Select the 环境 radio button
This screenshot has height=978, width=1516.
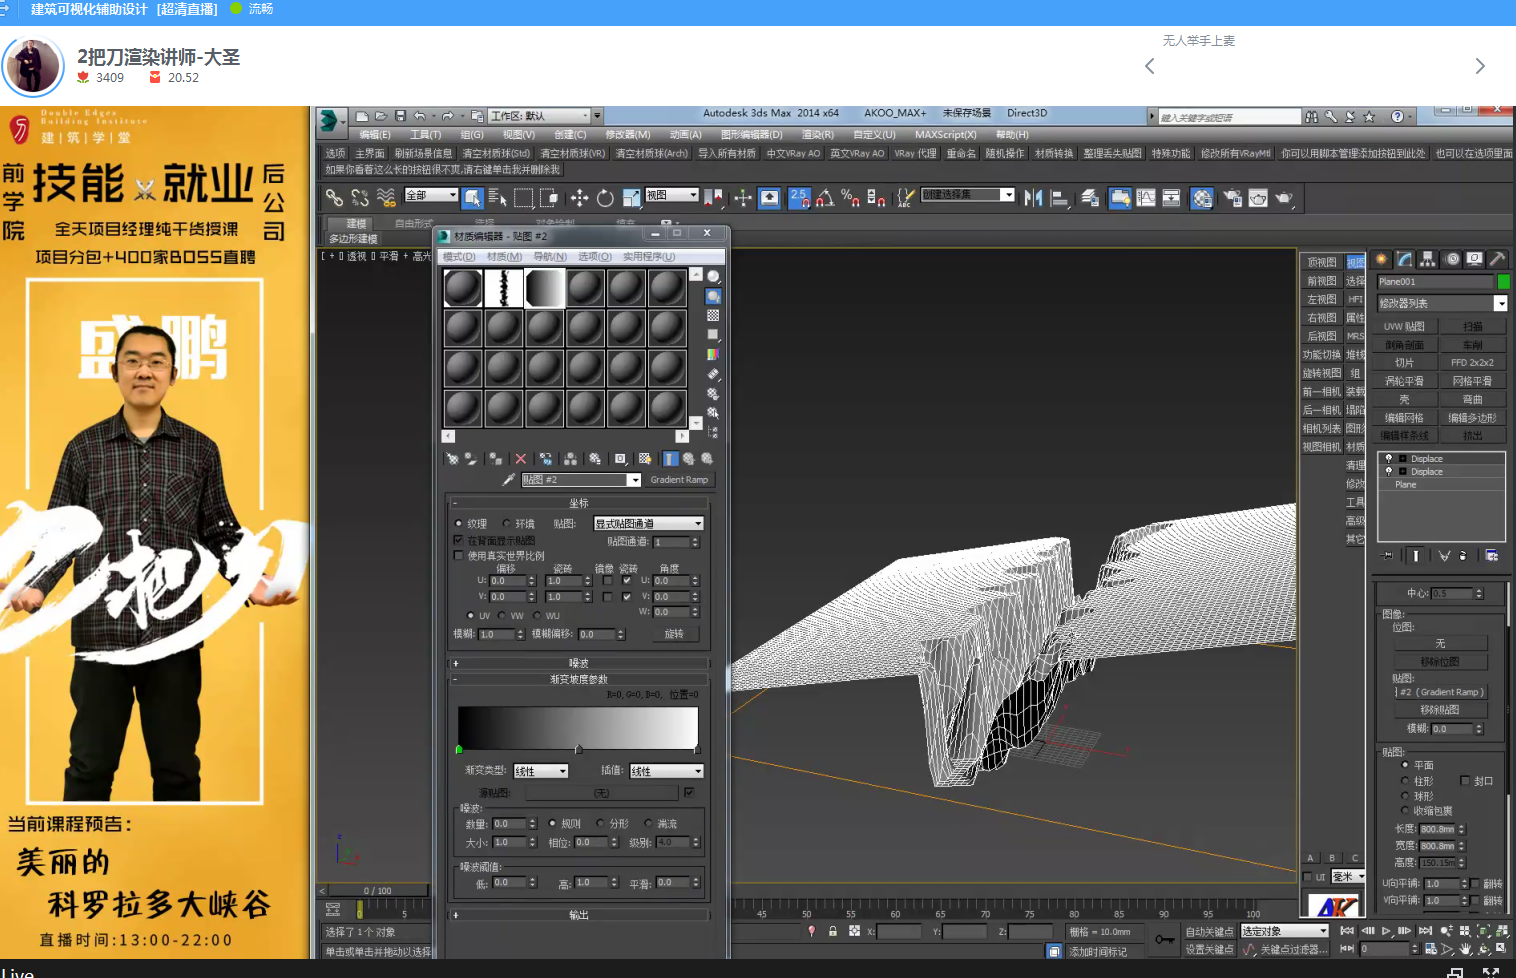[507, 524]
